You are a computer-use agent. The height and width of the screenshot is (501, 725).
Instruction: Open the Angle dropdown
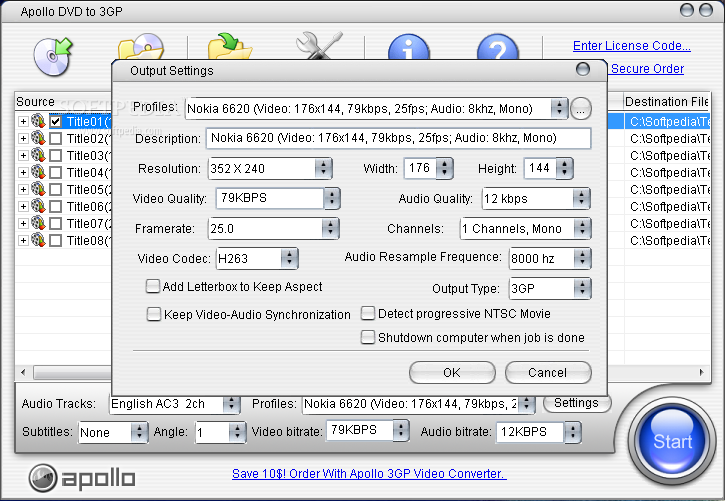(x=237, y=432)
